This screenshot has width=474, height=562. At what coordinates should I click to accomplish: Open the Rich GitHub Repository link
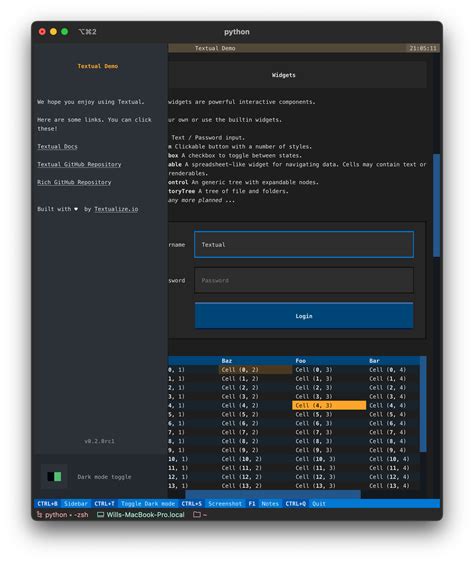click(74, 182)
